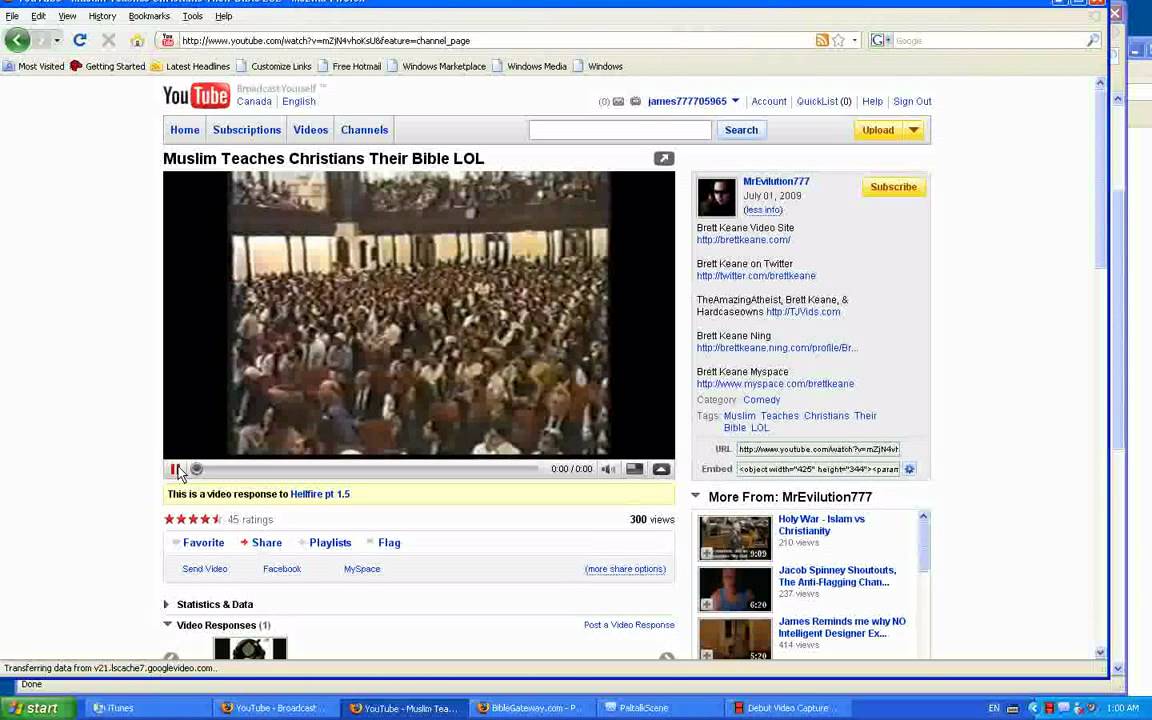Open Holy War - Islam vs Christianity thumbnail

click(735, 538)
